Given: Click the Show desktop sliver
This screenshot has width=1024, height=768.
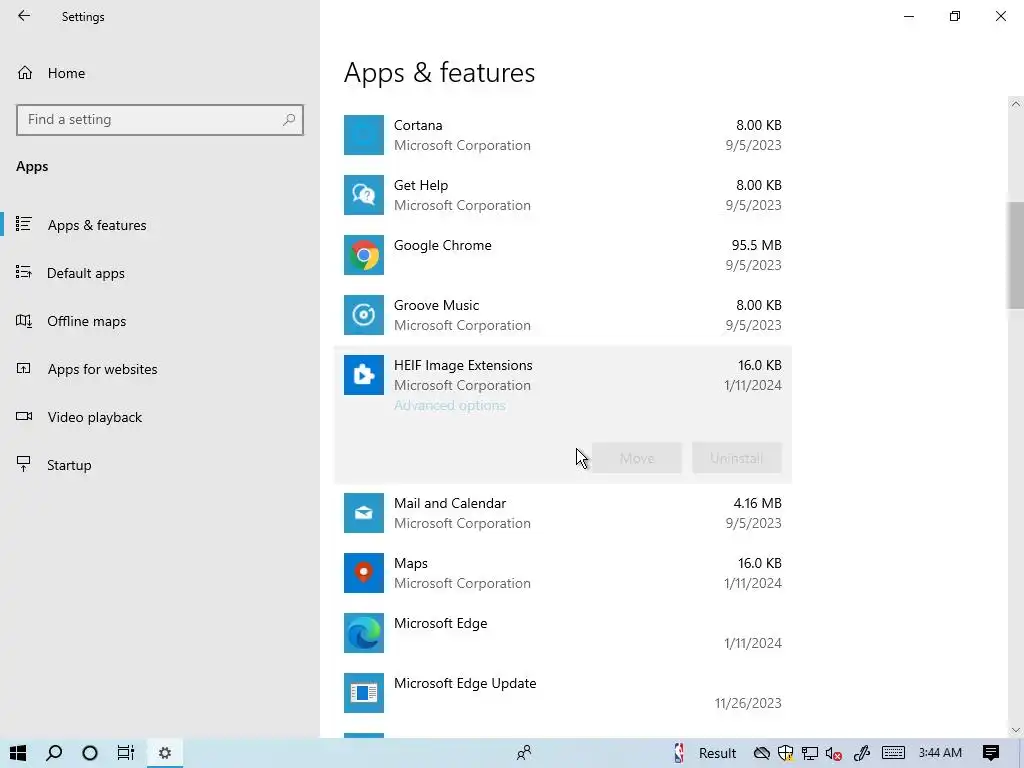Looking at the screenshot, I should tap(1021, 753).
